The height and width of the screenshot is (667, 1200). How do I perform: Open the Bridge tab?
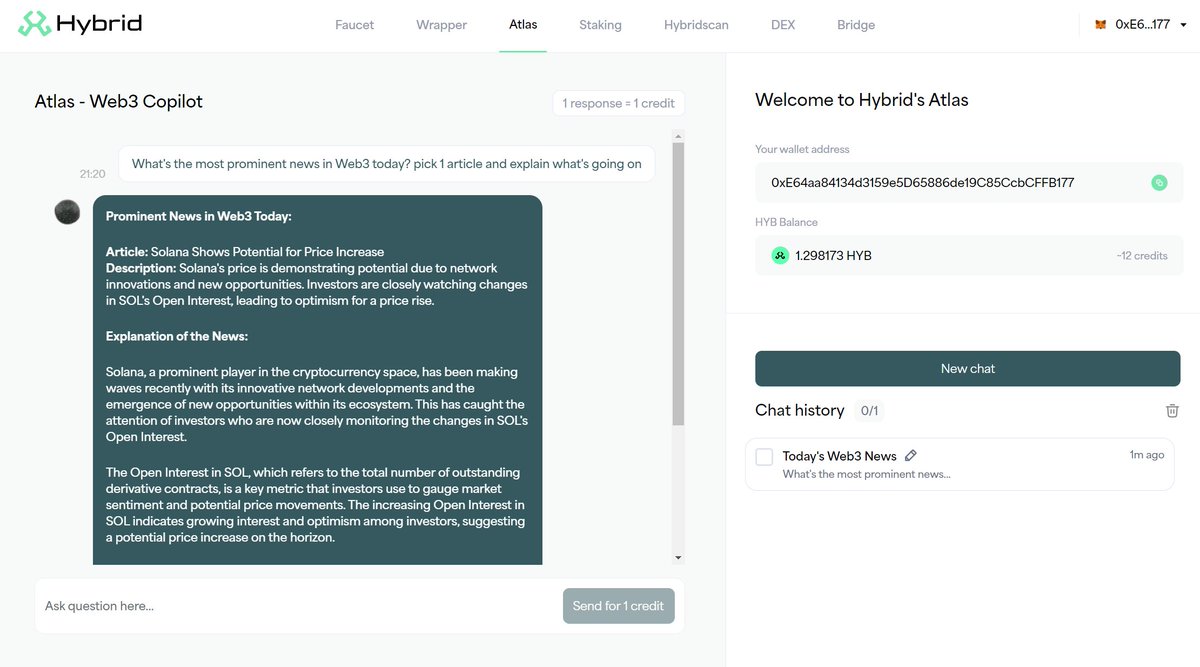pyautogui.click(x=856, y=25)
